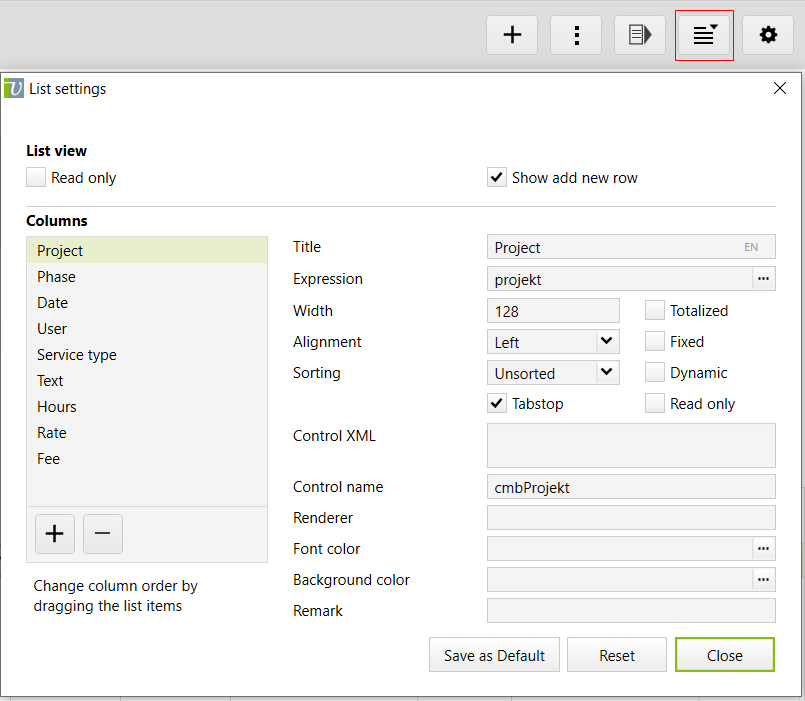Click the list settings toolbar icon
The image size is (805, 701).
tap(705, 35)
